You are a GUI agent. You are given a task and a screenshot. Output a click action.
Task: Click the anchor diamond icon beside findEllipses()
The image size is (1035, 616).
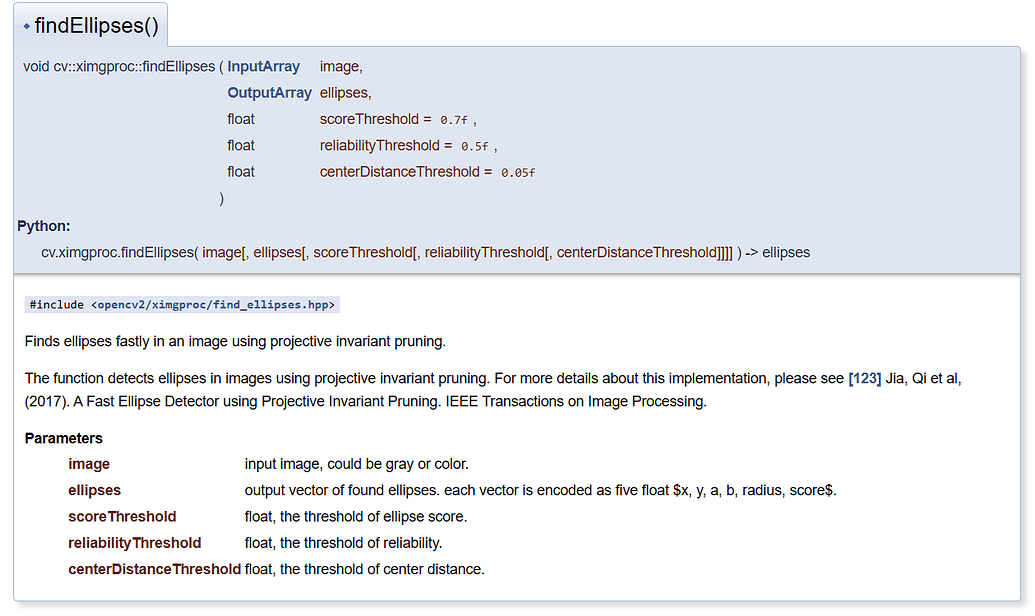pos(26,28)
